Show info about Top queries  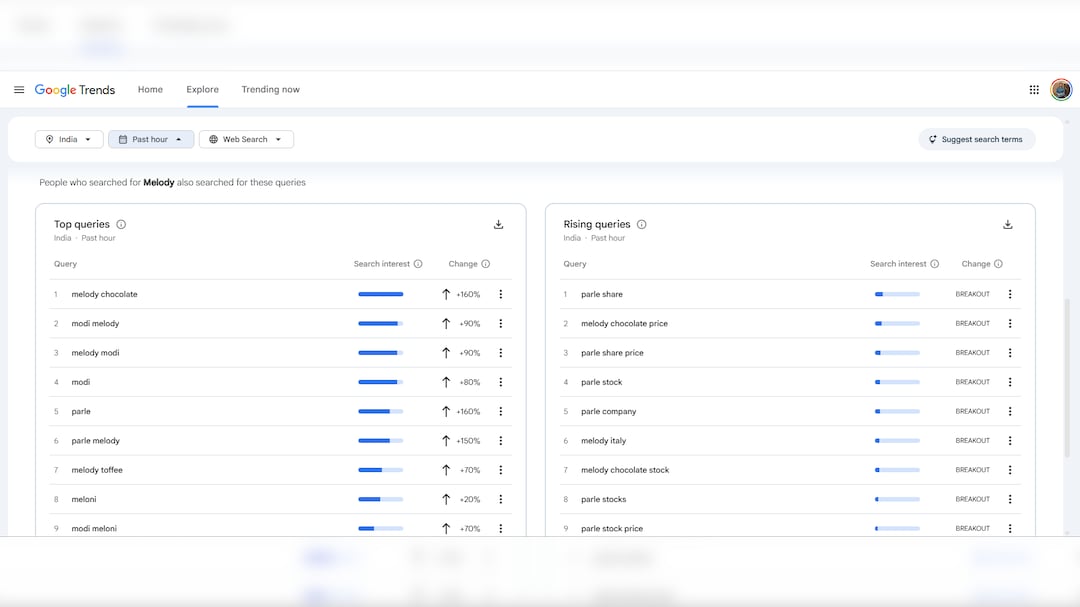[x=121, y=225]
